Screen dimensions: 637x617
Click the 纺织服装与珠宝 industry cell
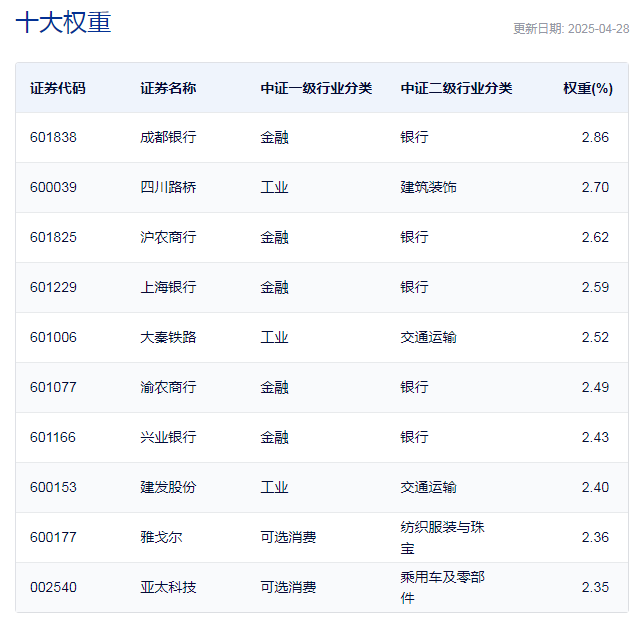click(442, 537)
